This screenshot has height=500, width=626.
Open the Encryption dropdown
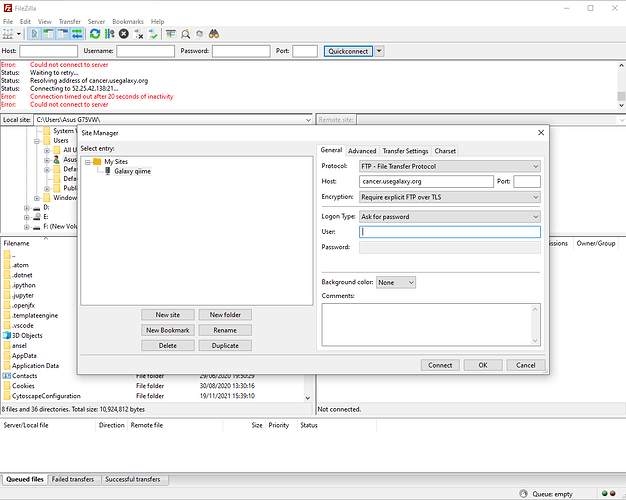449,197
